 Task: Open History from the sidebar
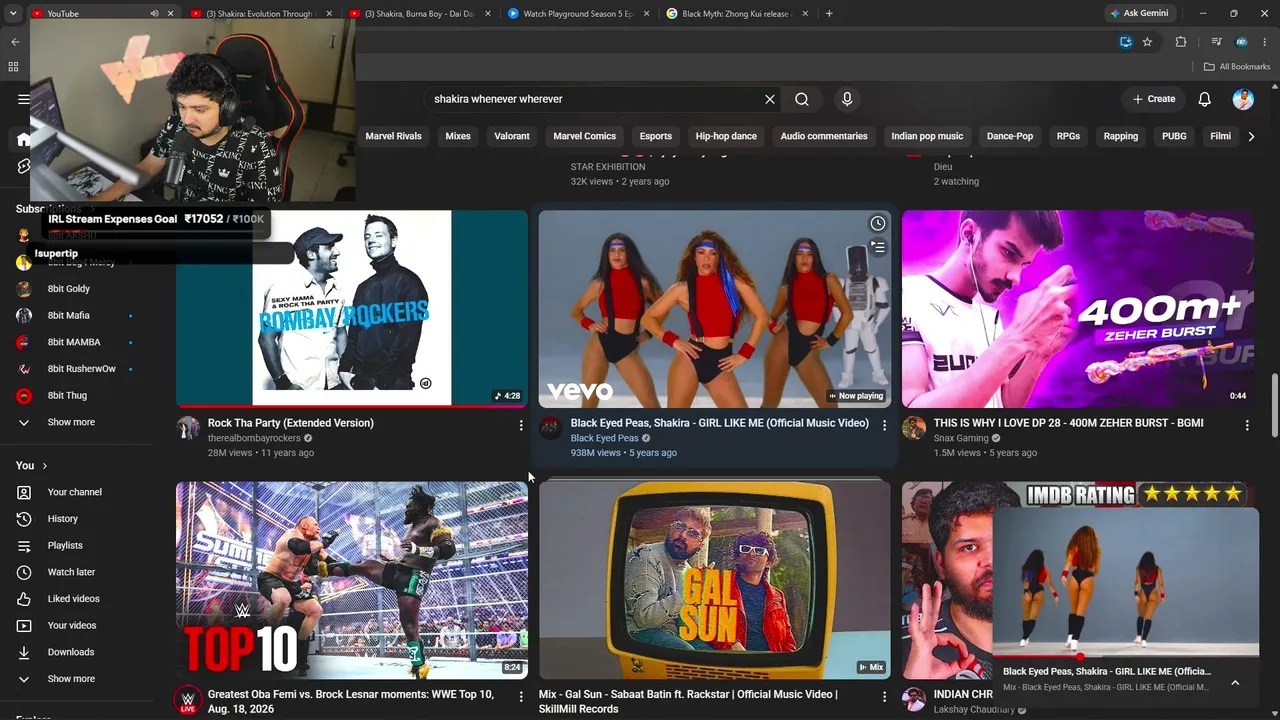[x=62, y=519]
